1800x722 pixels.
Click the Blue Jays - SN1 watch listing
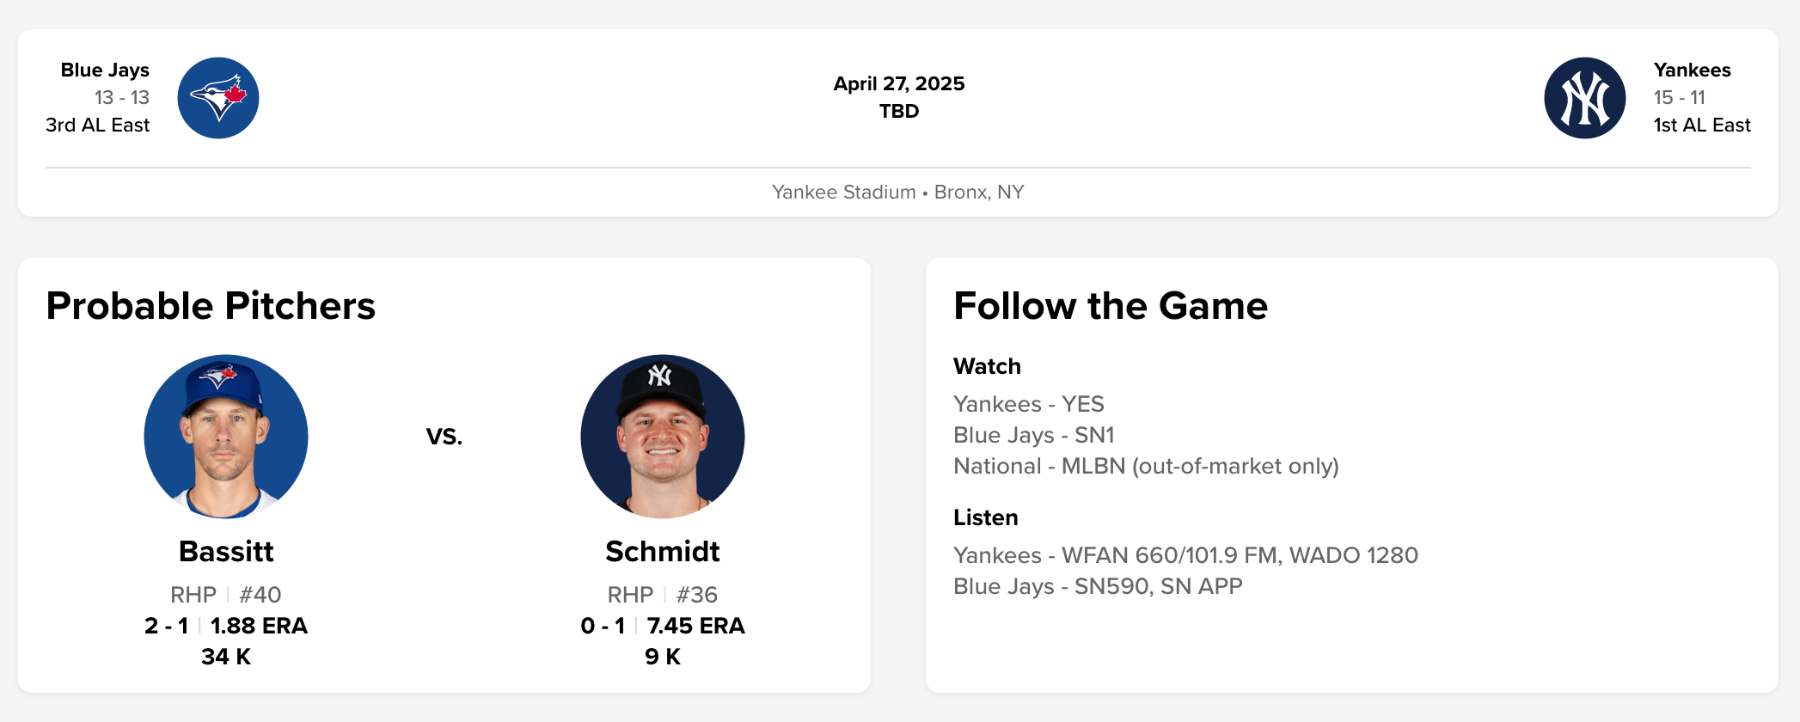click(x=1033, y=435)
